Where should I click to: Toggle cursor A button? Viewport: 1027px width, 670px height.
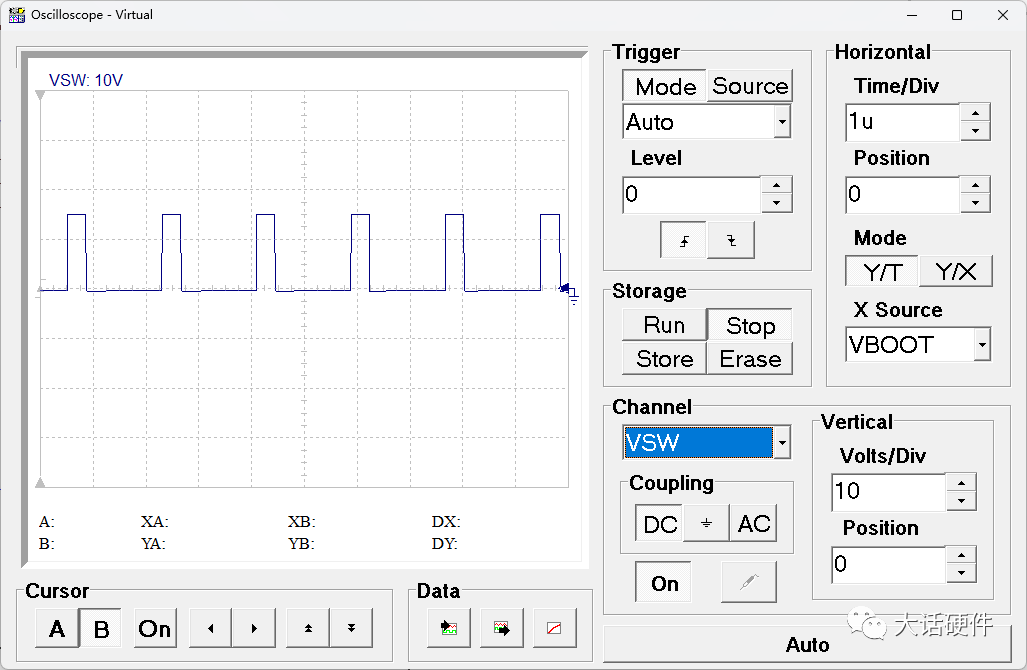[57, 629]
